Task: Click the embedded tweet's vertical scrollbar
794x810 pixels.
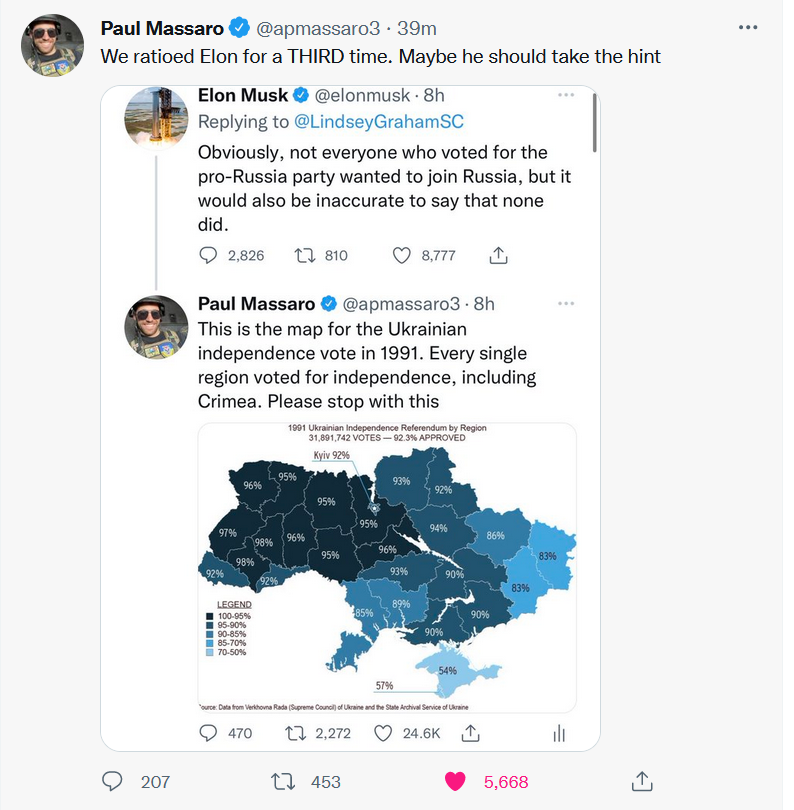Action: tap(595, 123)
